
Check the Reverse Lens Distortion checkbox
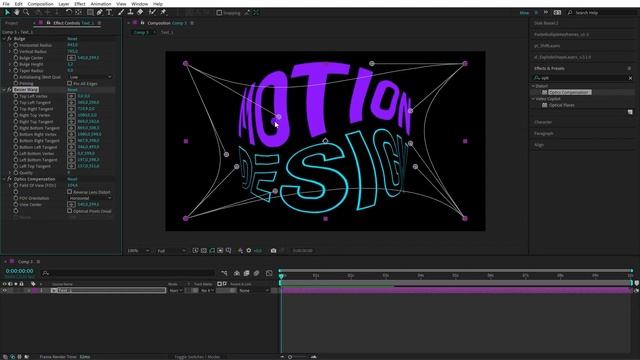tap(69, 192)
